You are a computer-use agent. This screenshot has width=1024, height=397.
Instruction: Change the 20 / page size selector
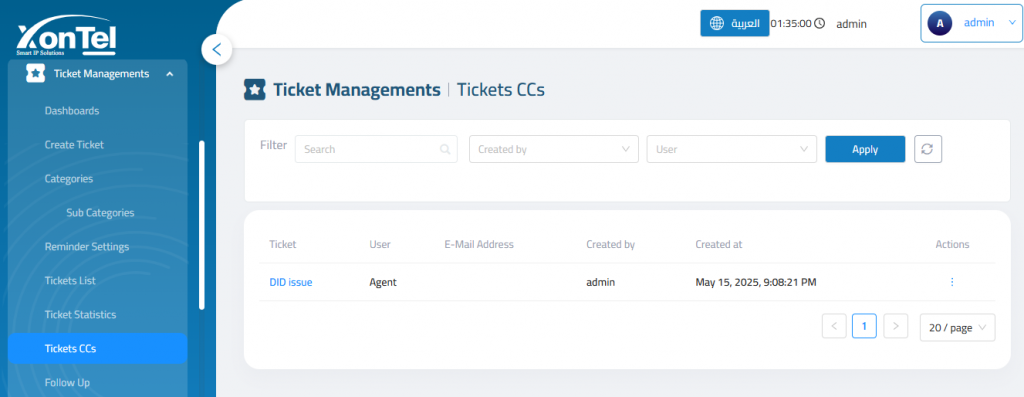pos(957,328)
